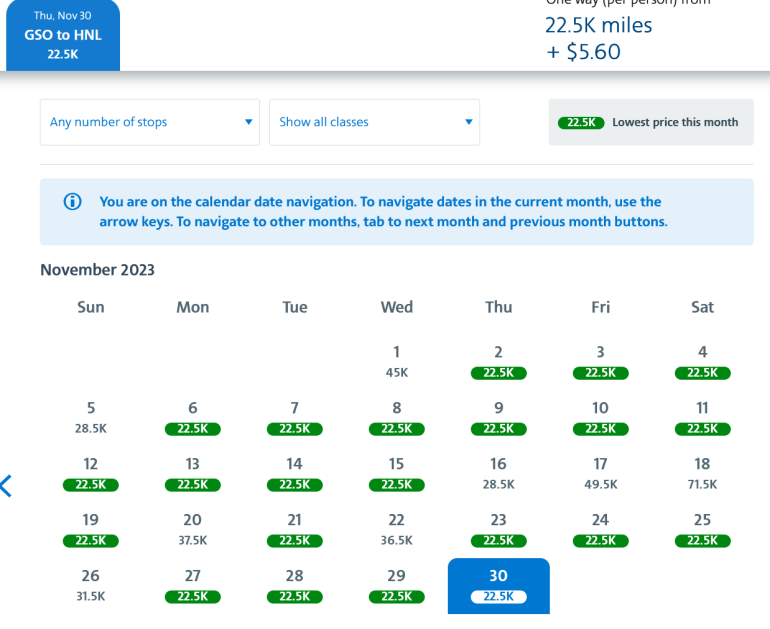Click the info icon in the blue banner
The height and width of the screenshot is (629, 770).
pyautogui.click(x=72, y=201)
